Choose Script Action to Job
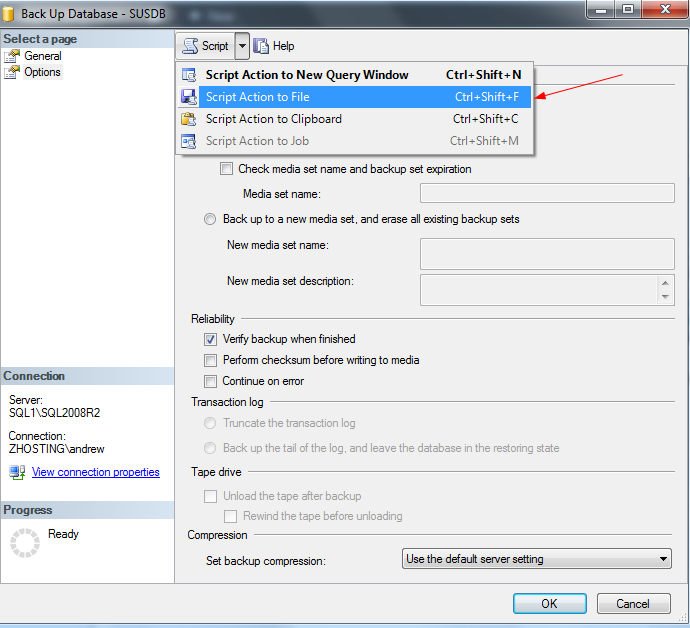 click(355, 141)
